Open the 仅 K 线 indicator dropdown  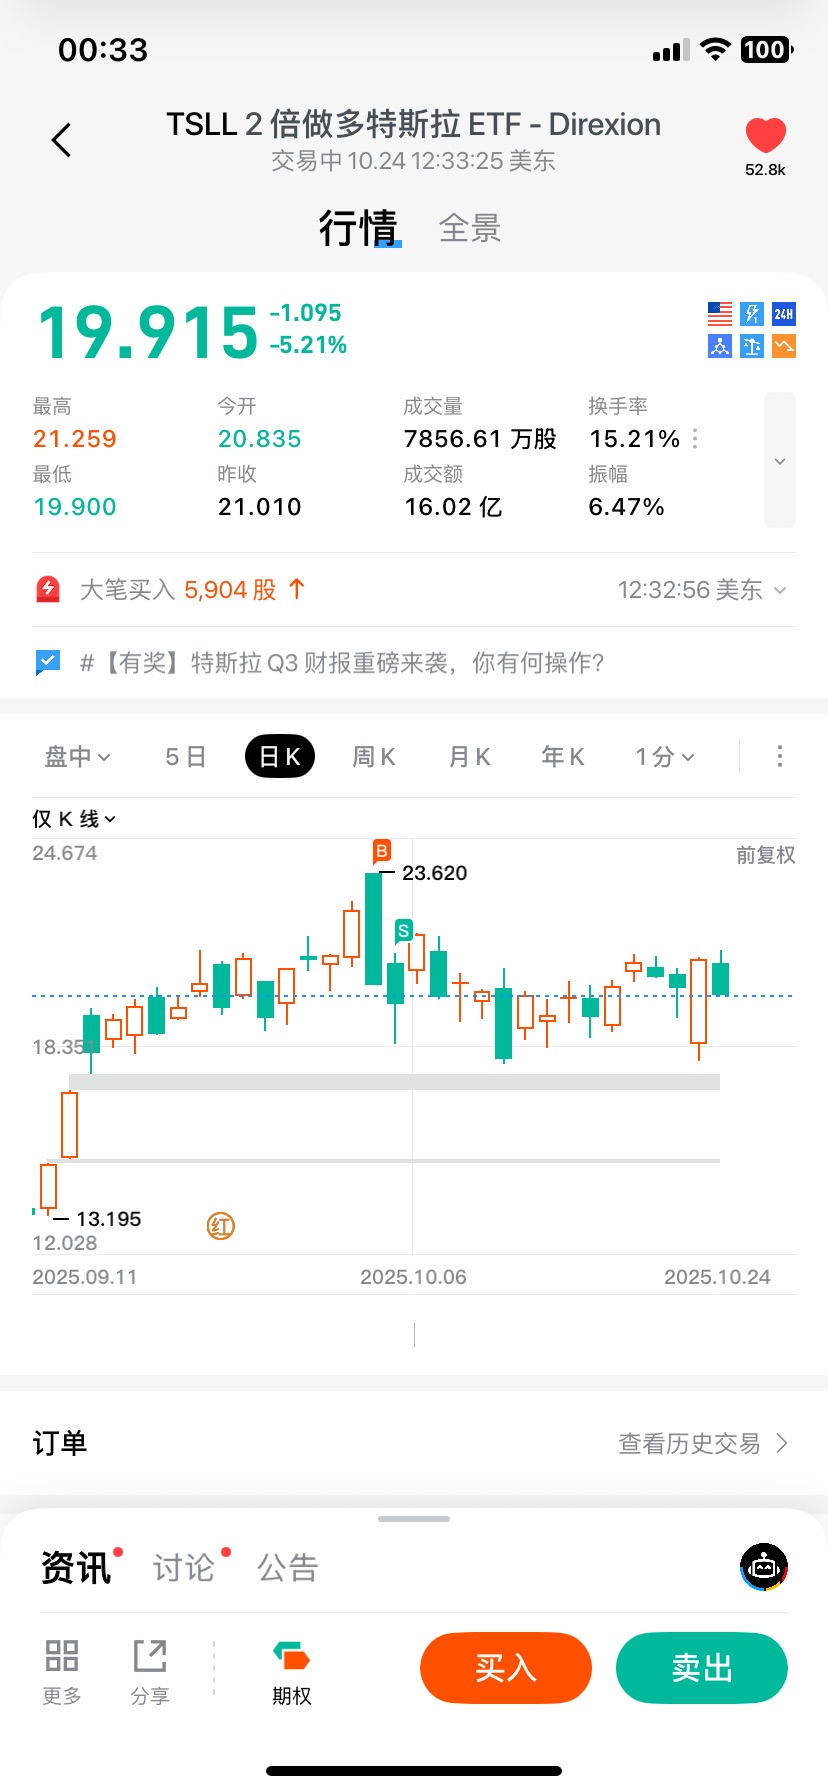(x=74, y=819)
